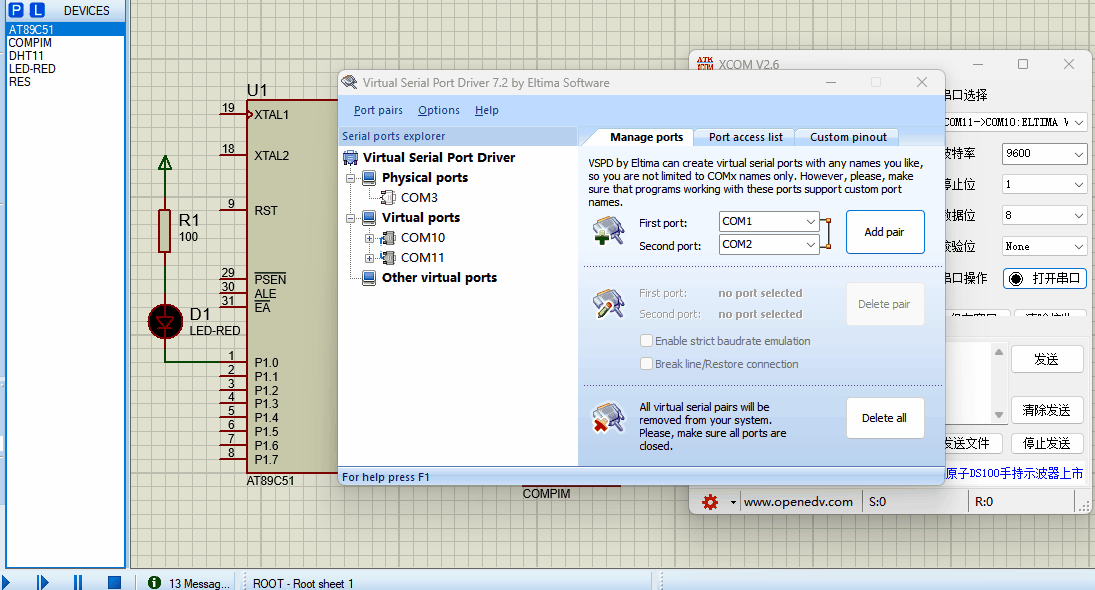Open XCOM parity dropdown showing None
This screenshot has height=590, width=1095.
(1044, 246)
